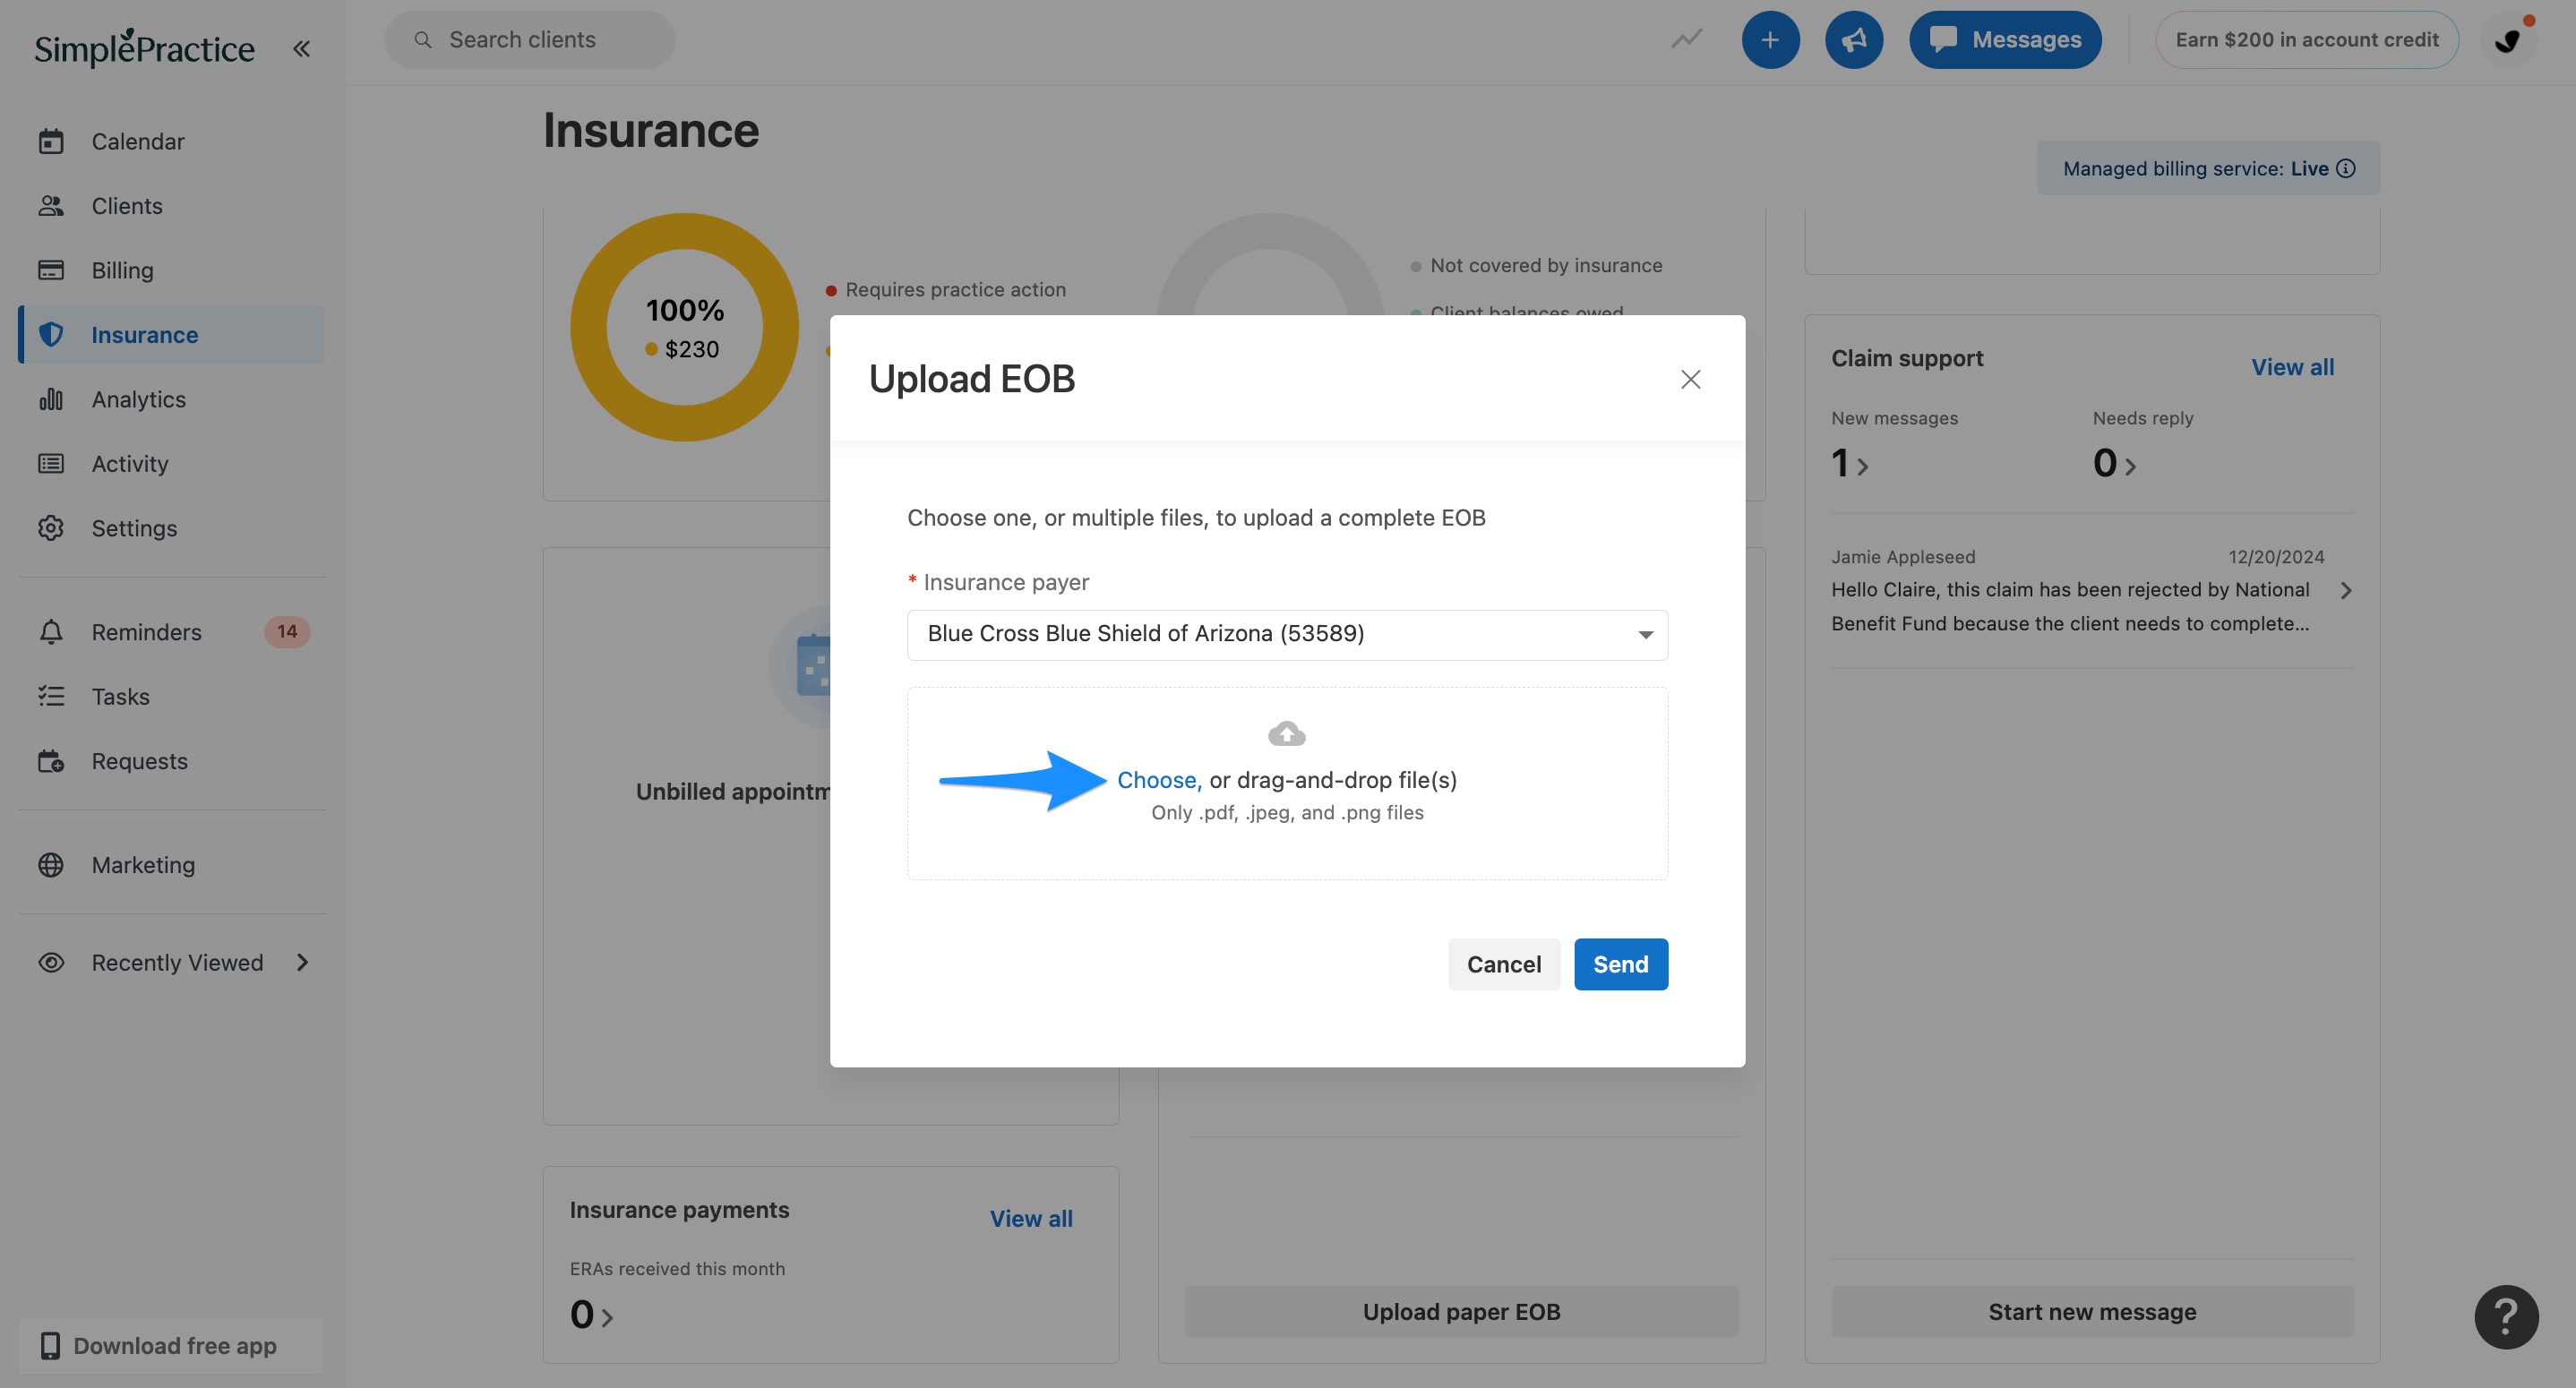Click the cloud upload icon
The width and height of the screenshot is (2576, 1388).
(1286, 734)
